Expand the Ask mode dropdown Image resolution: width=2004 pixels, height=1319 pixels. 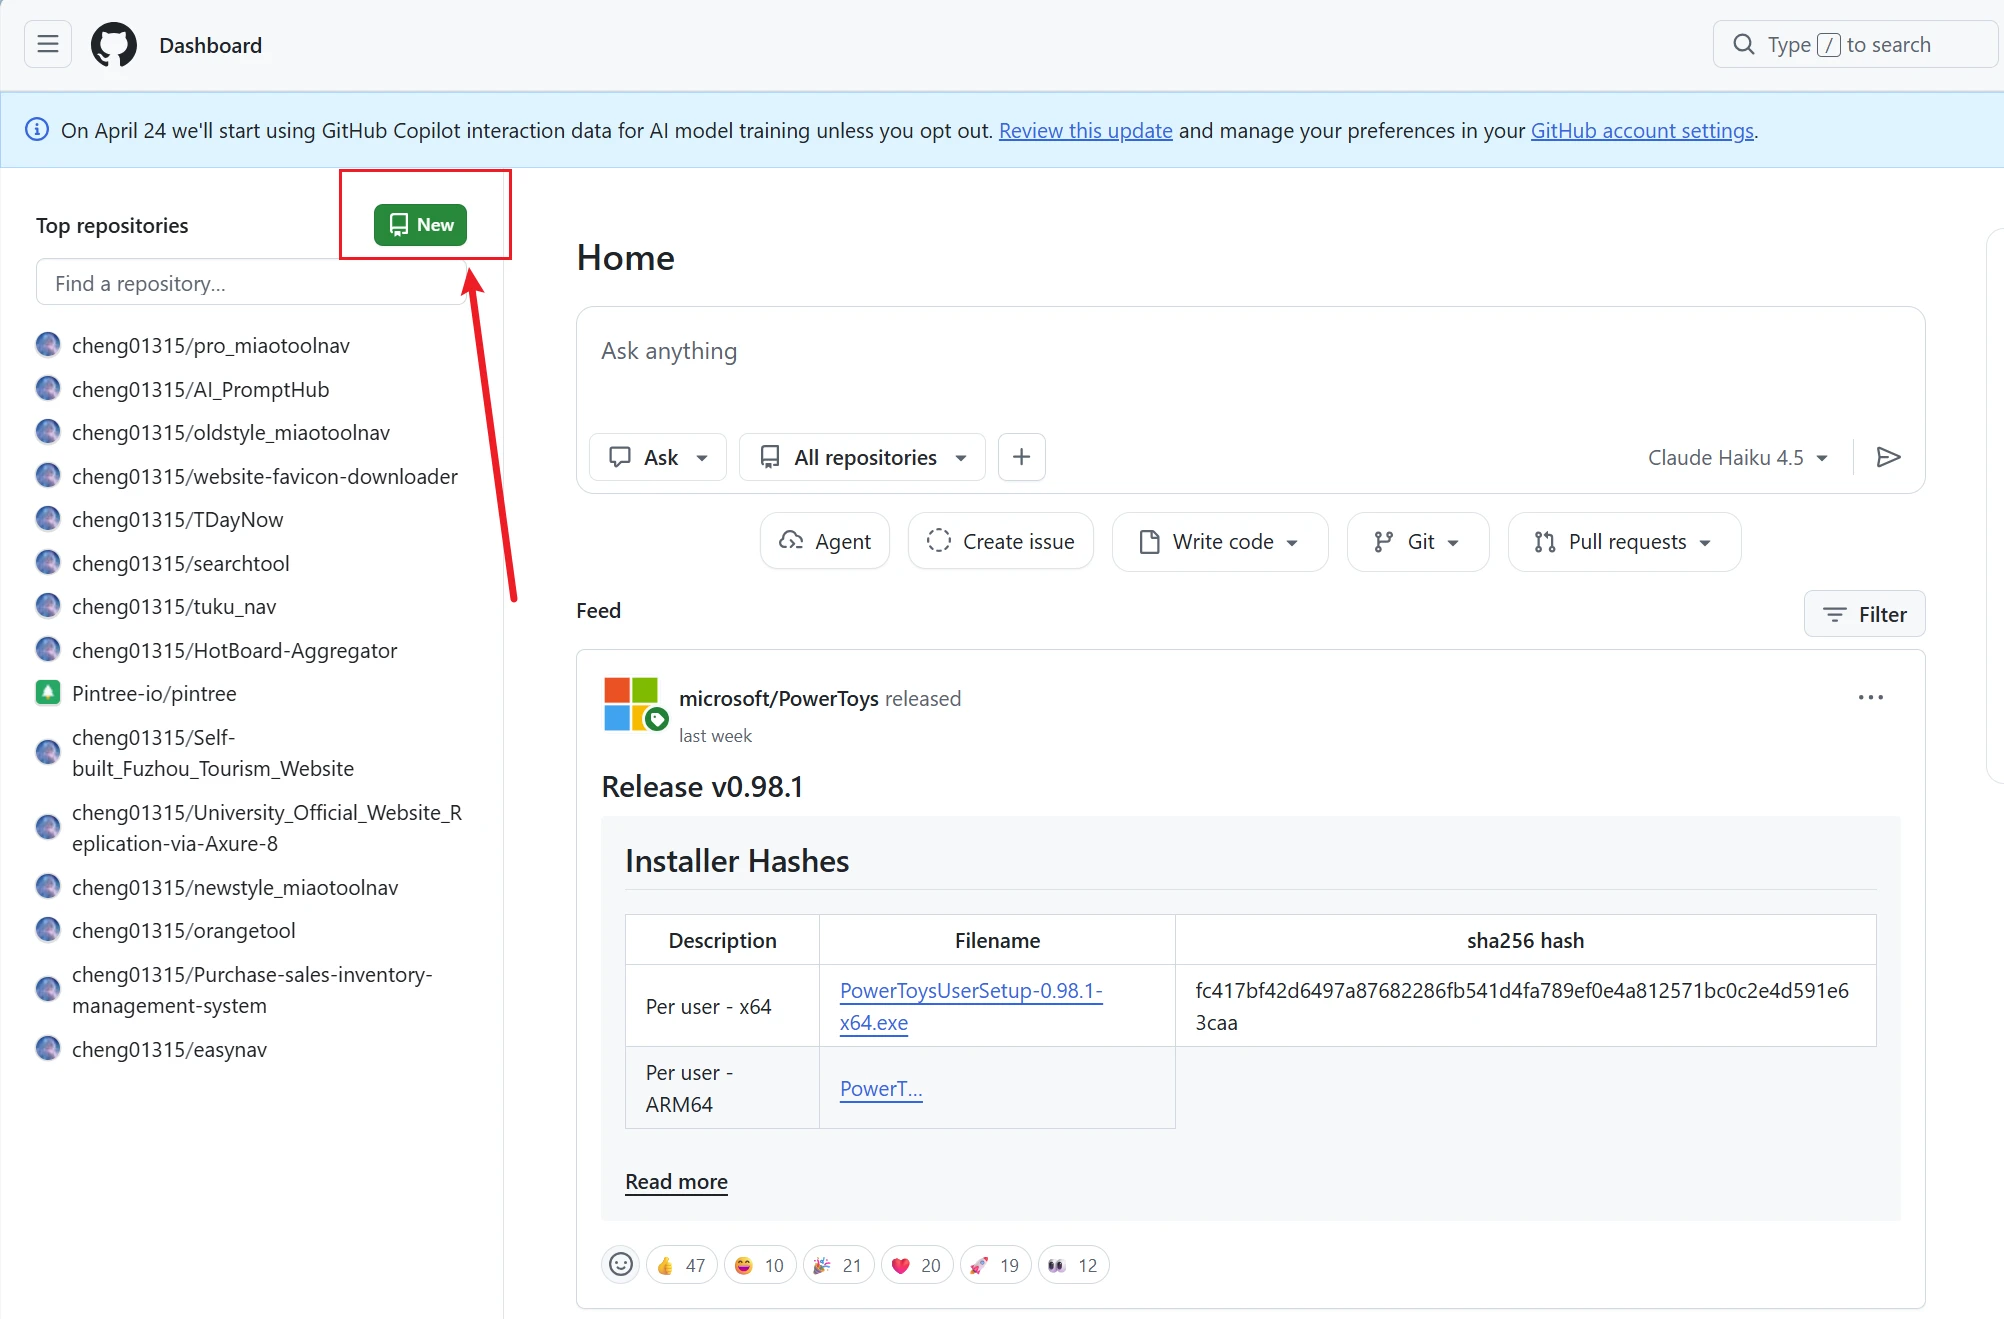658,457
